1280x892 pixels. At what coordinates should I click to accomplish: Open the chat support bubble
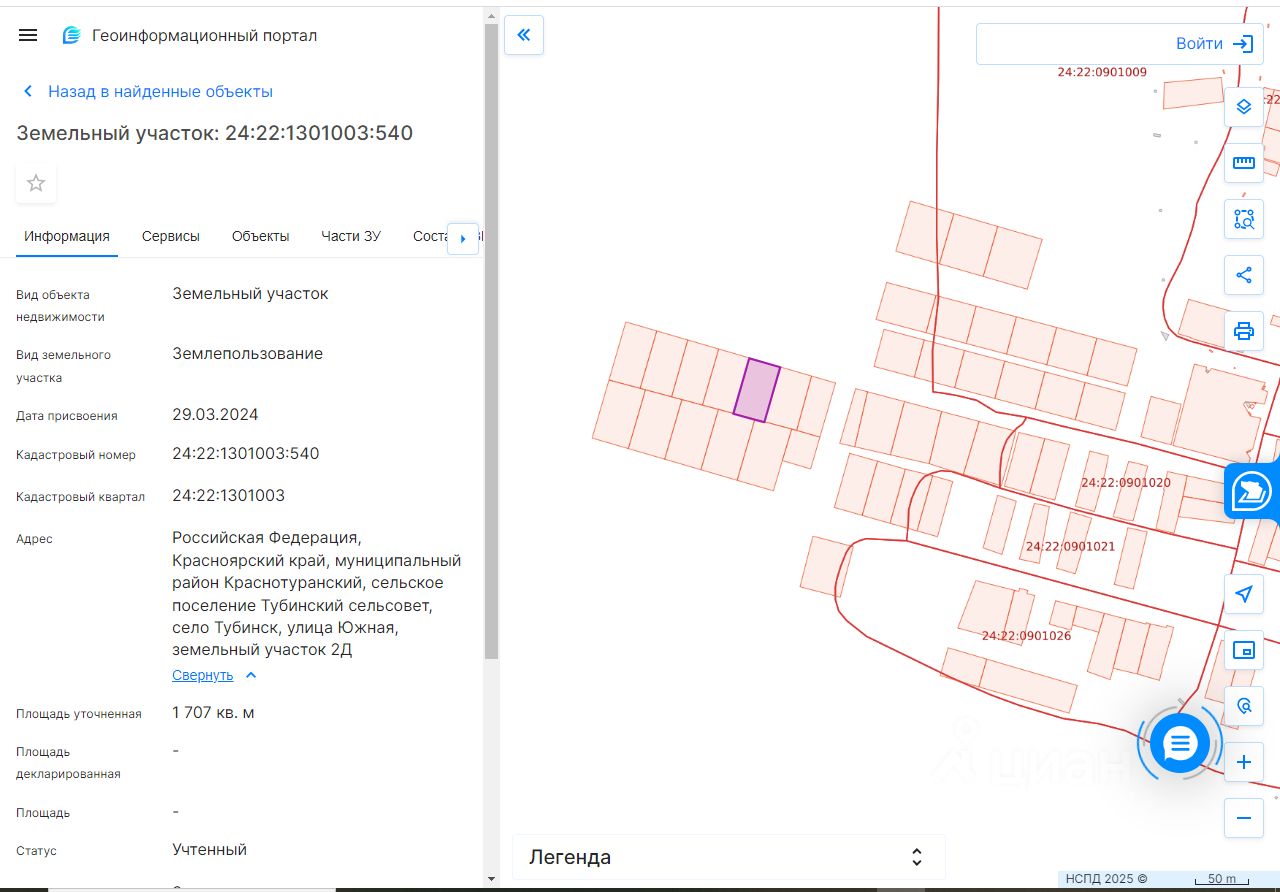pyautogui.click(x=1180, y=743)
